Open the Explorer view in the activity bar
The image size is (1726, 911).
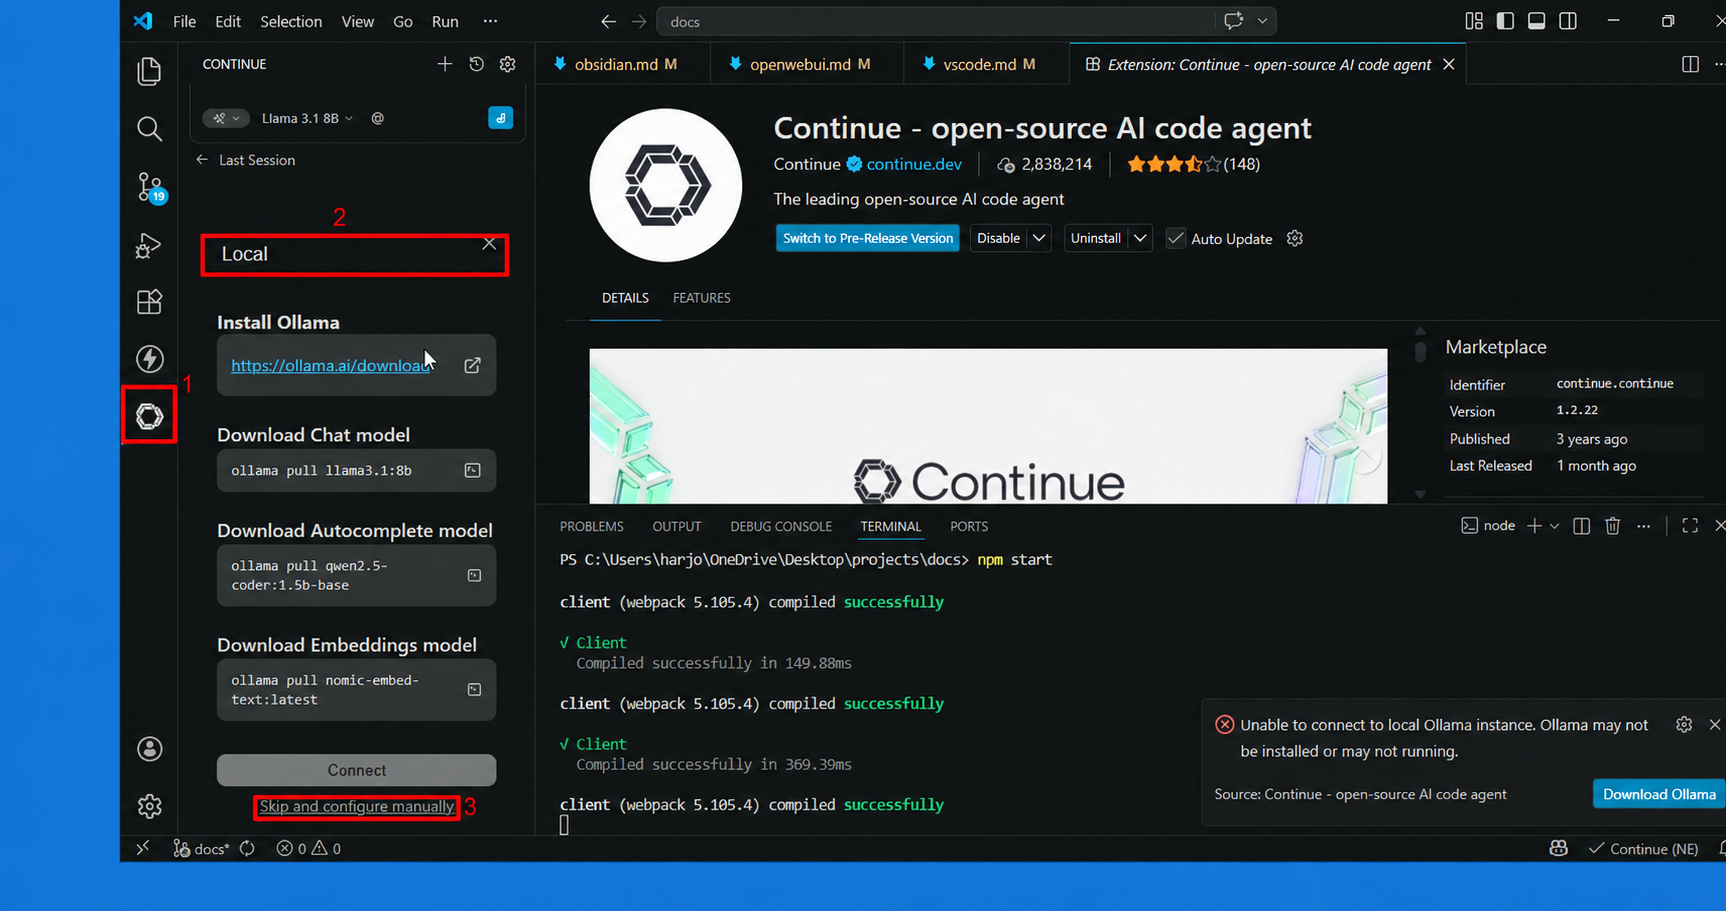click(x=149, y=71)
